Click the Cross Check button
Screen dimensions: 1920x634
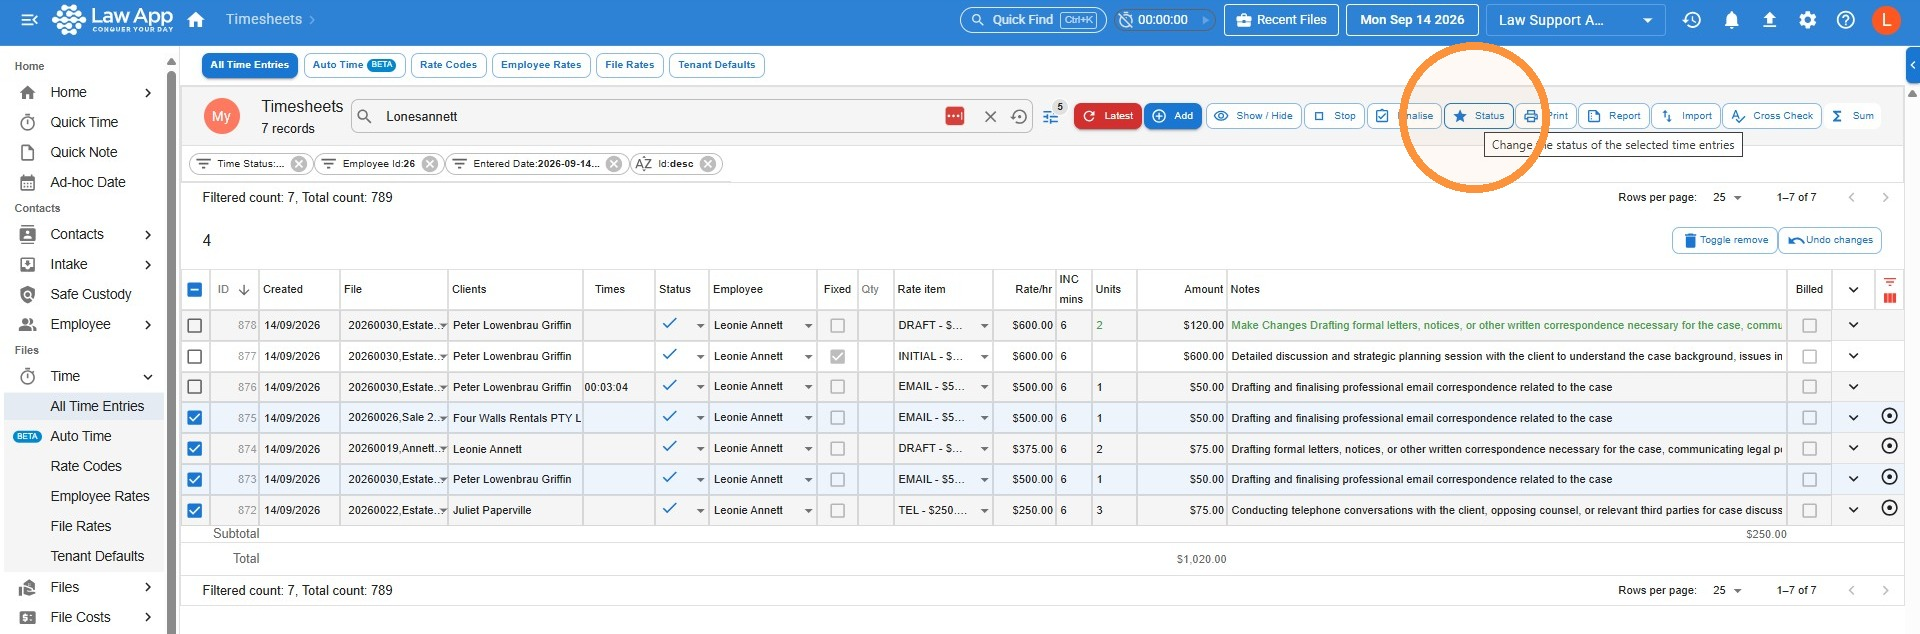point(1772,116)
